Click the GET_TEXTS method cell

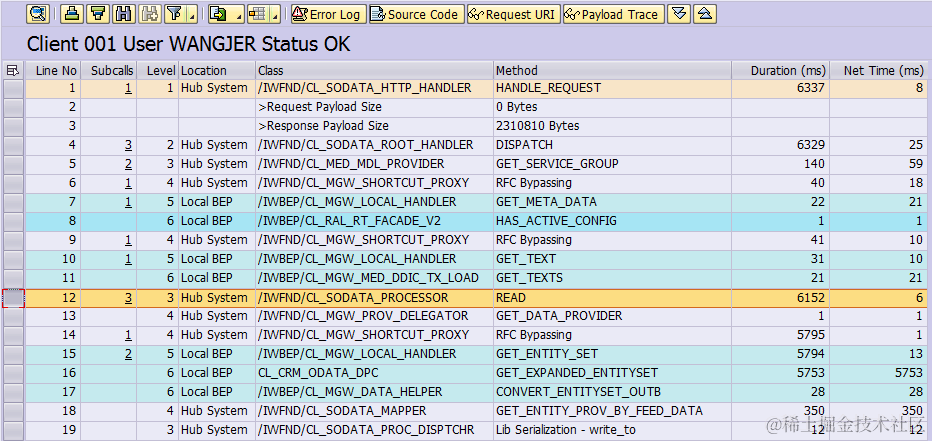pos(612,278)
